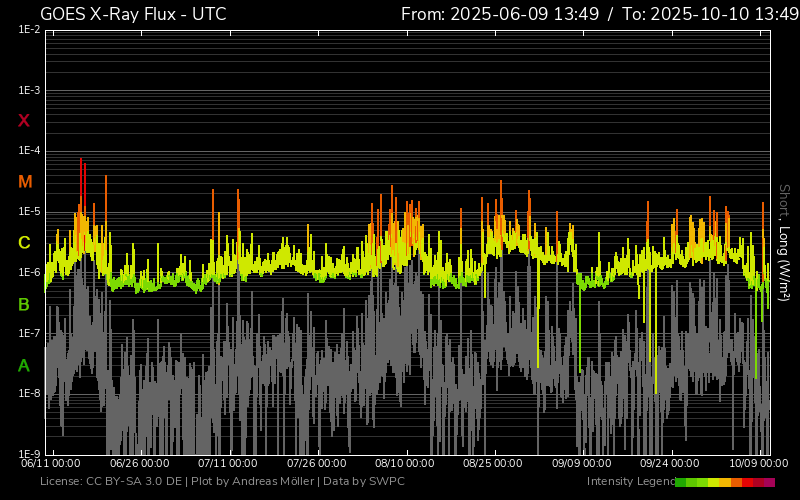Click the License CC BY-SA 3.0 DE text
Image resolution: width=800 pixels, height=500 pixels.
click(x=111, y=482)
